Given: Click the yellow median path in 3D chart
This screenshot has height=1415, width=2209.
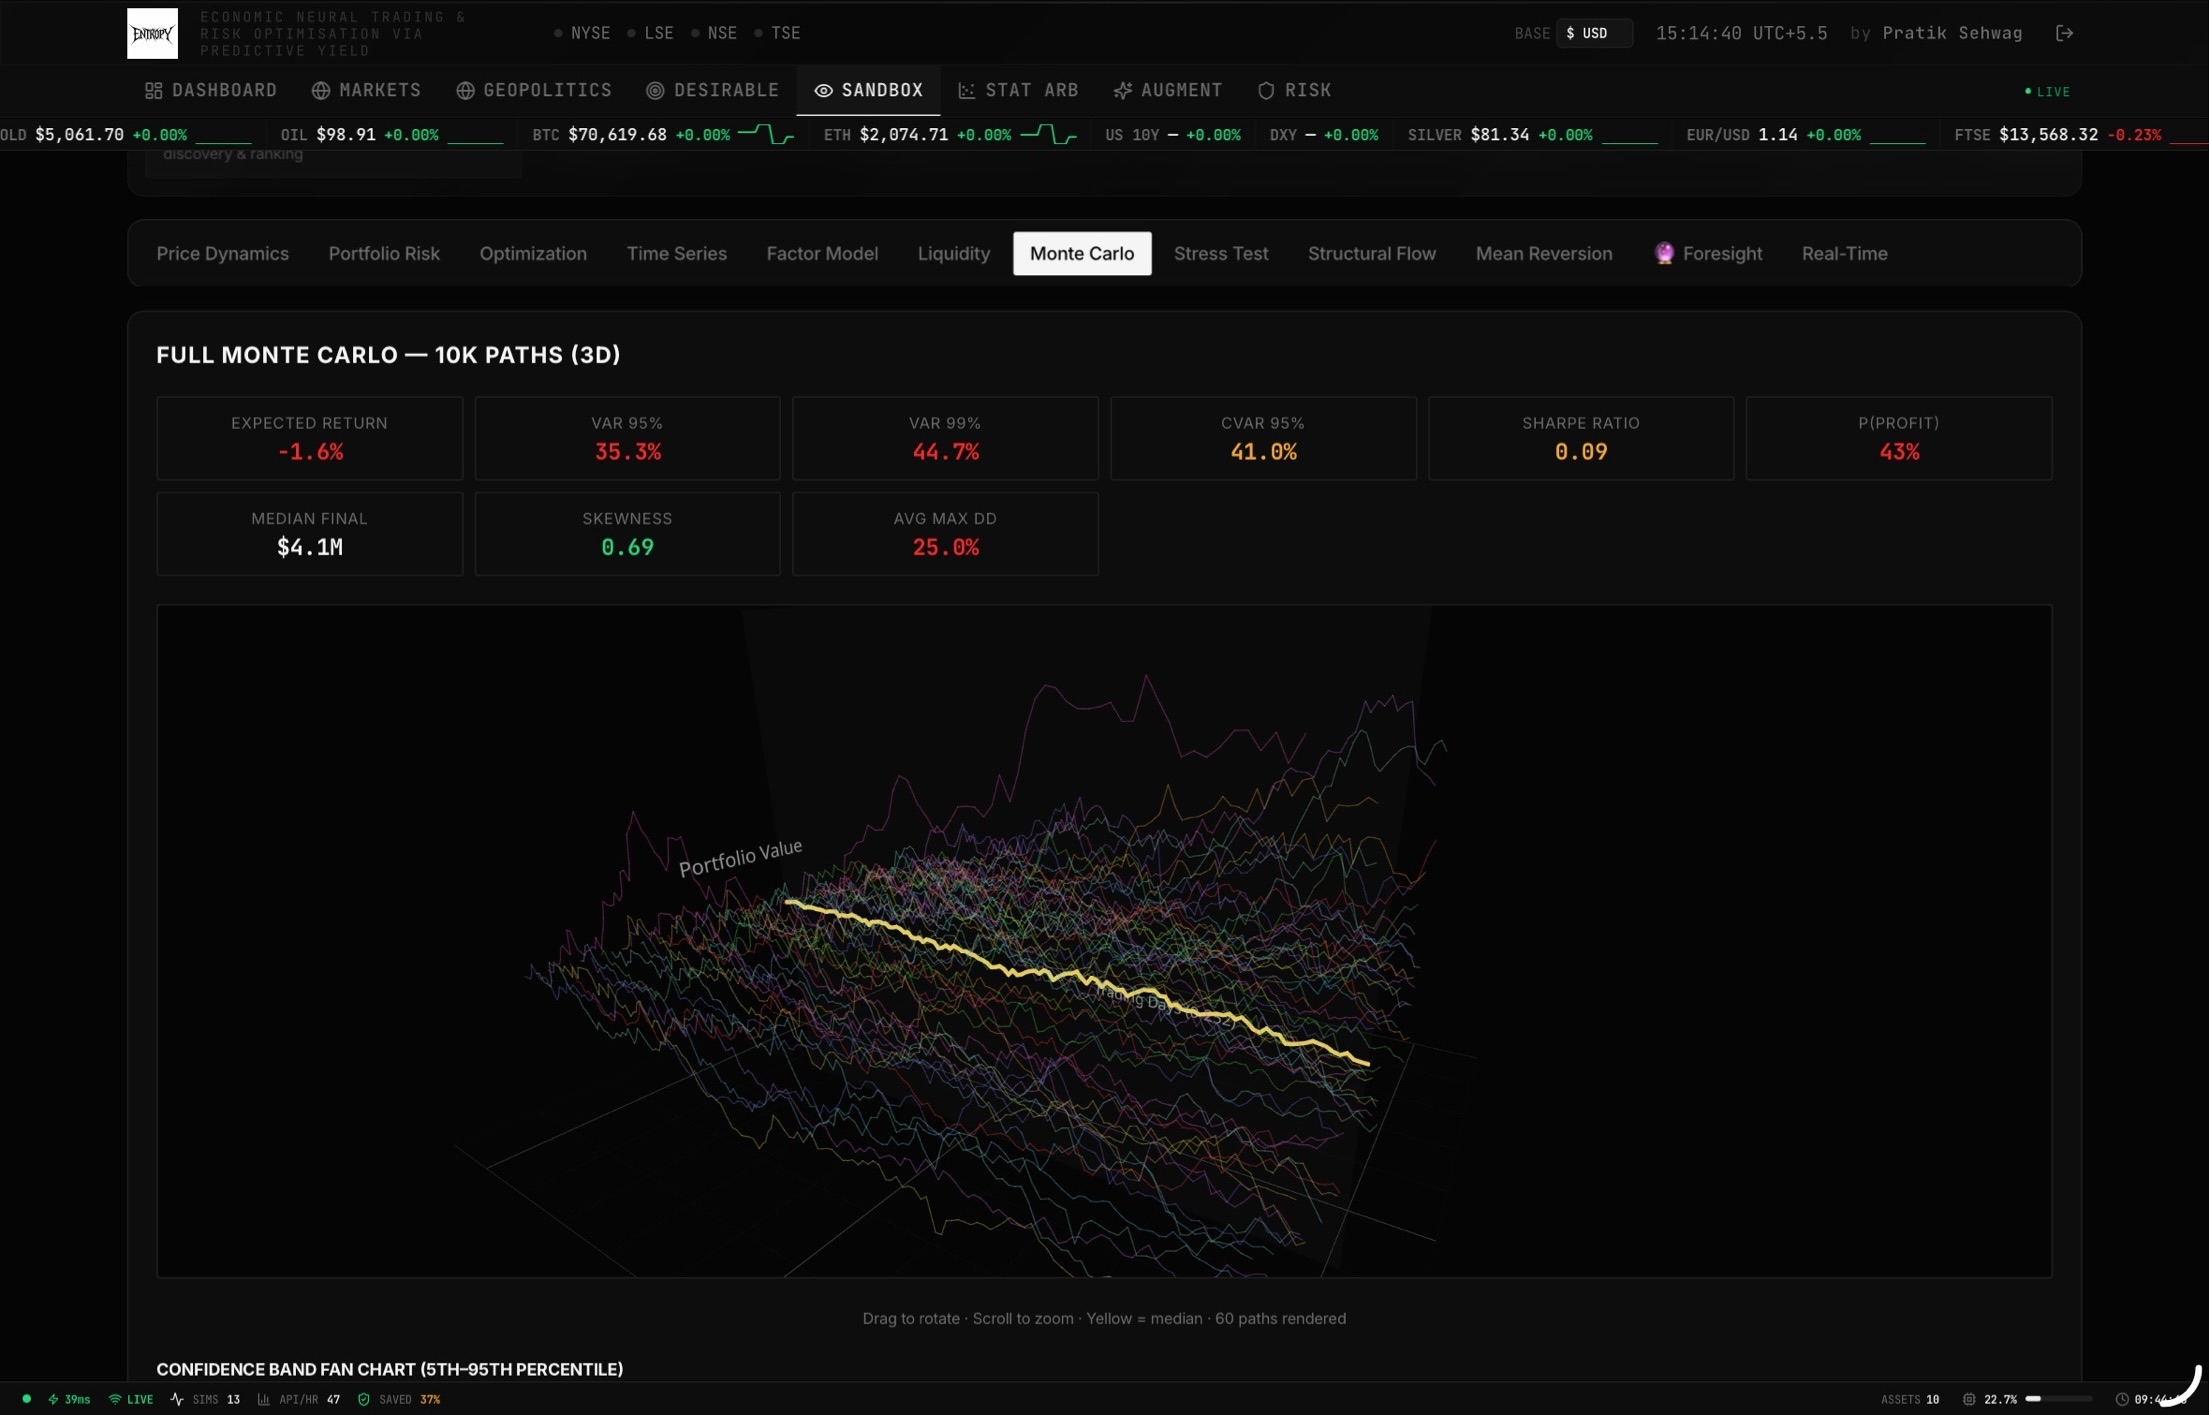Looking at the screenshot, I should point(1050,973).
